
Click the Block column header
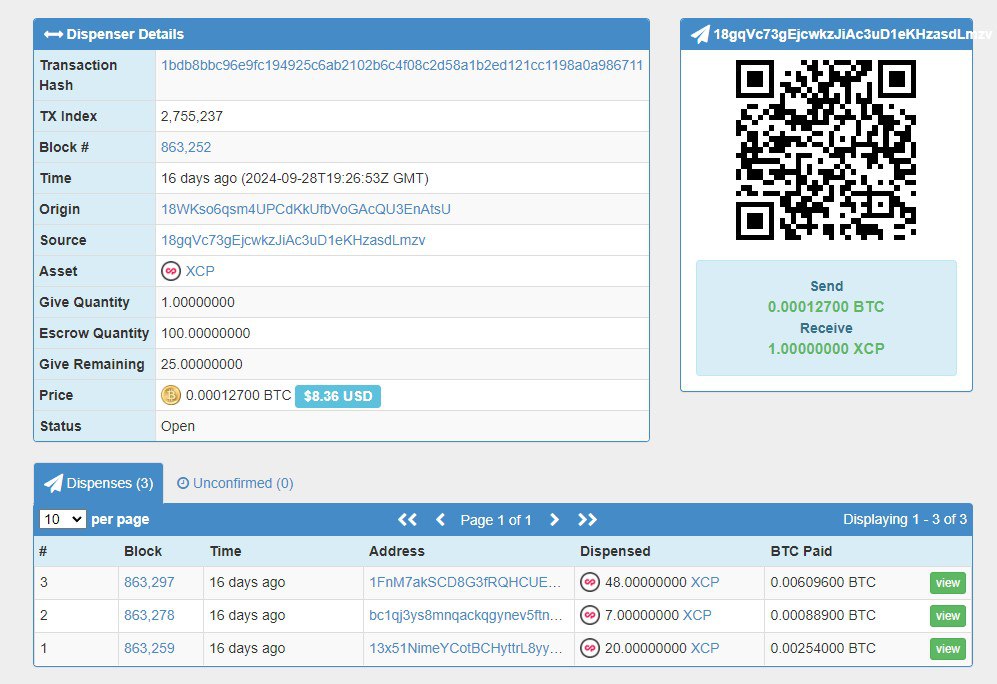pyautogui.click(x=143, y=551)
